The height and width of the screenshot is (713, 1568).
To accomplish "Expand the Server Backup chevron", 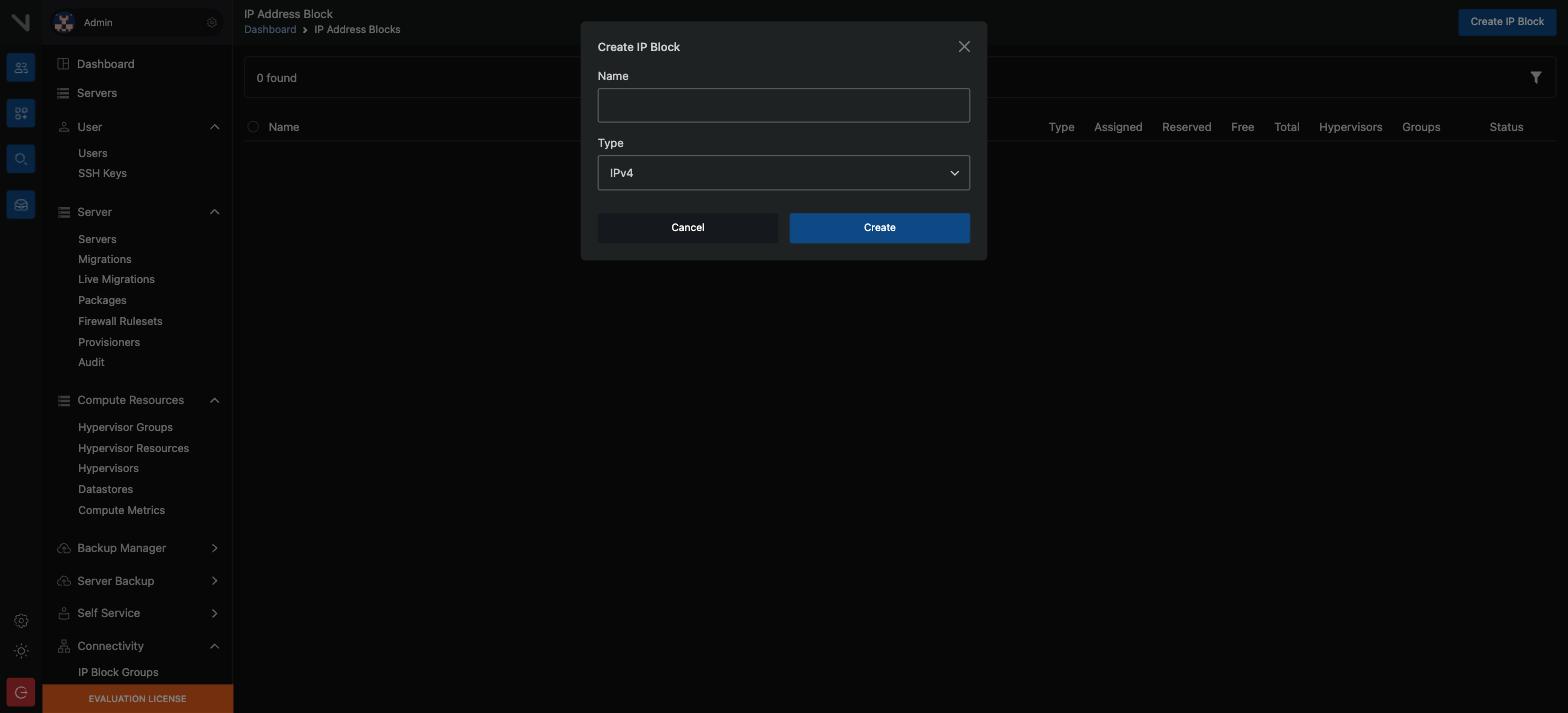I will point(214,581).
